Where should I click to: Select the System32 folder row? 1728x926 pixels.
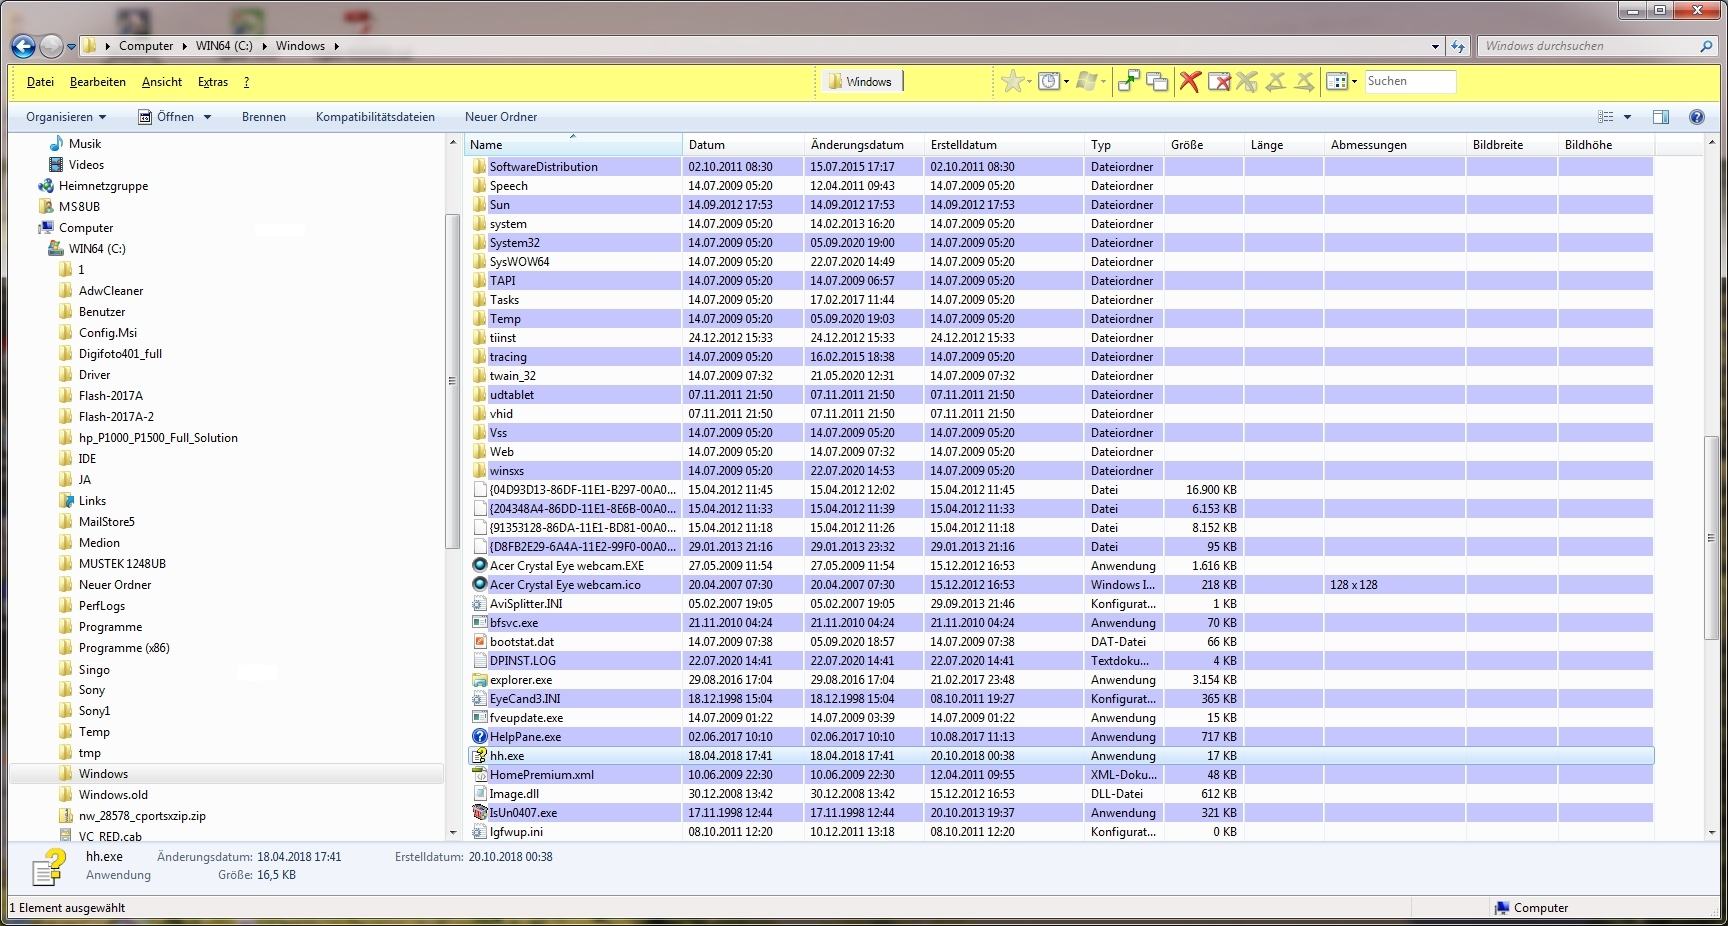tap(1060, 243)
